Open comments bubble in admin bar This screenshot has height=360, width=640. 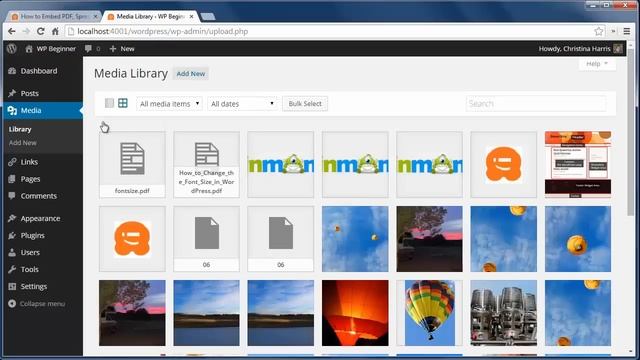[x=92, y=49]
